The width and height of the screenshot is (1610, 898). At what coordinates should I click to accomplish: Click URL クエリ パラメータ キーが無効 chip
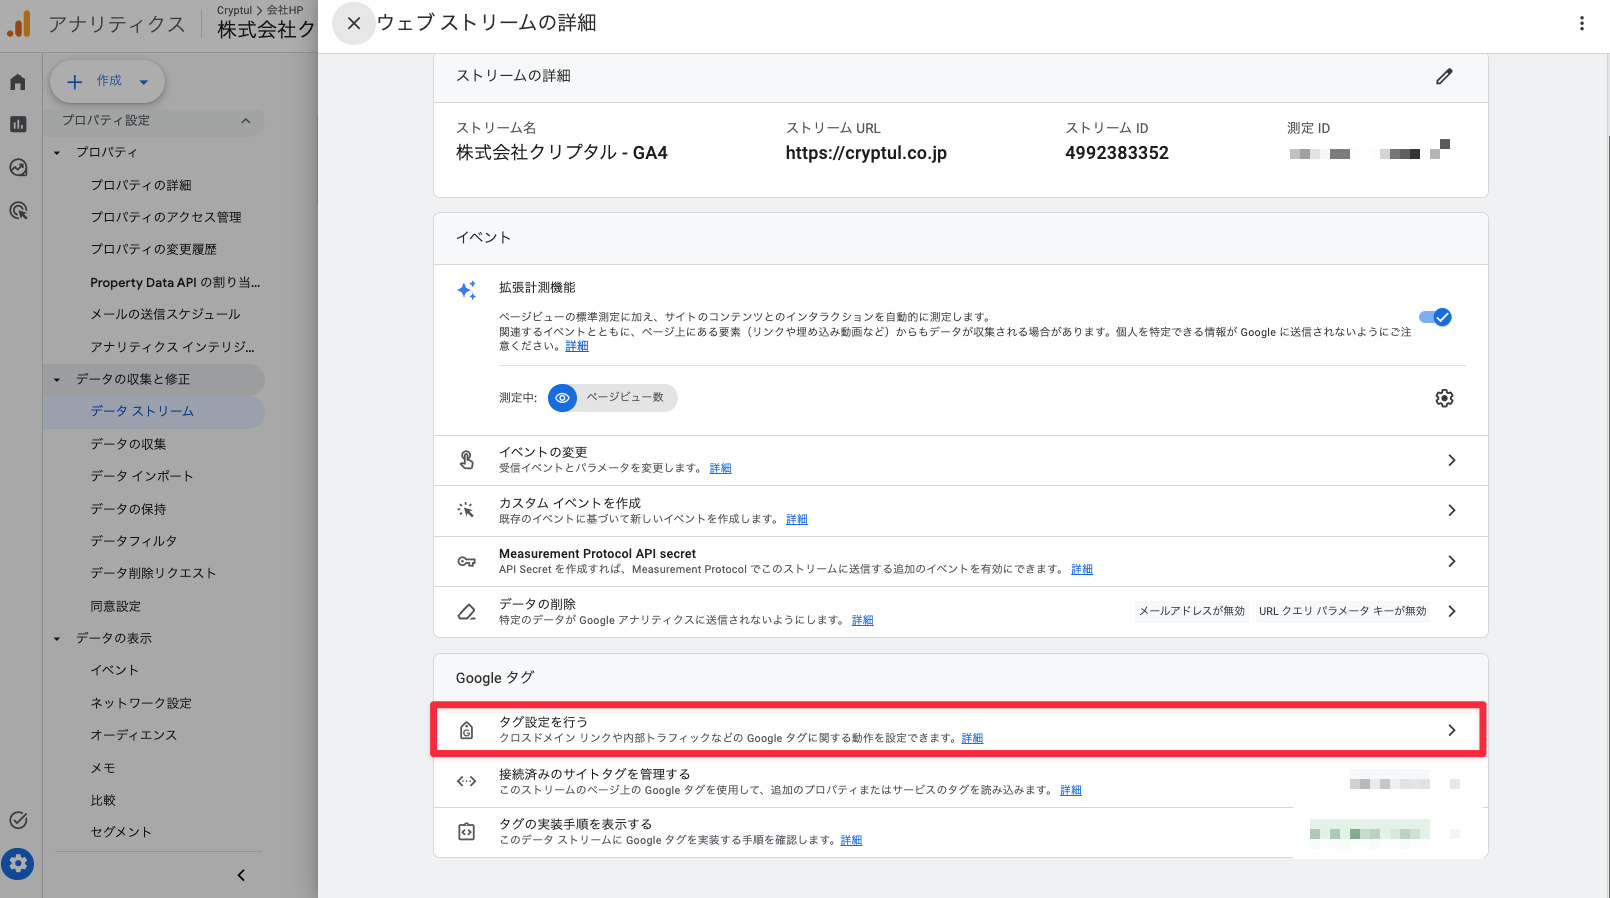(x=1343, y=611)
